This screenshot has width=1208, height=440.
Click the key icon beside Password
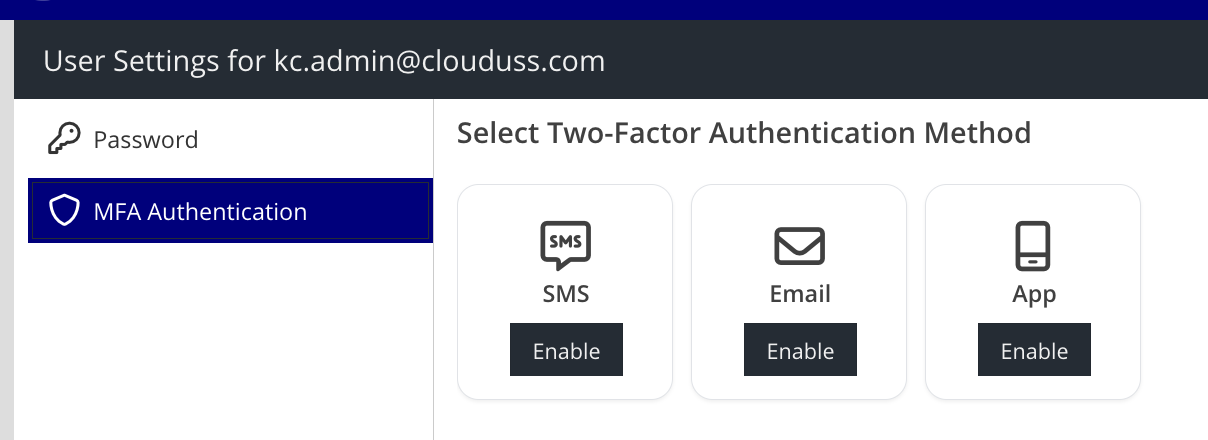tap(64, 139)
